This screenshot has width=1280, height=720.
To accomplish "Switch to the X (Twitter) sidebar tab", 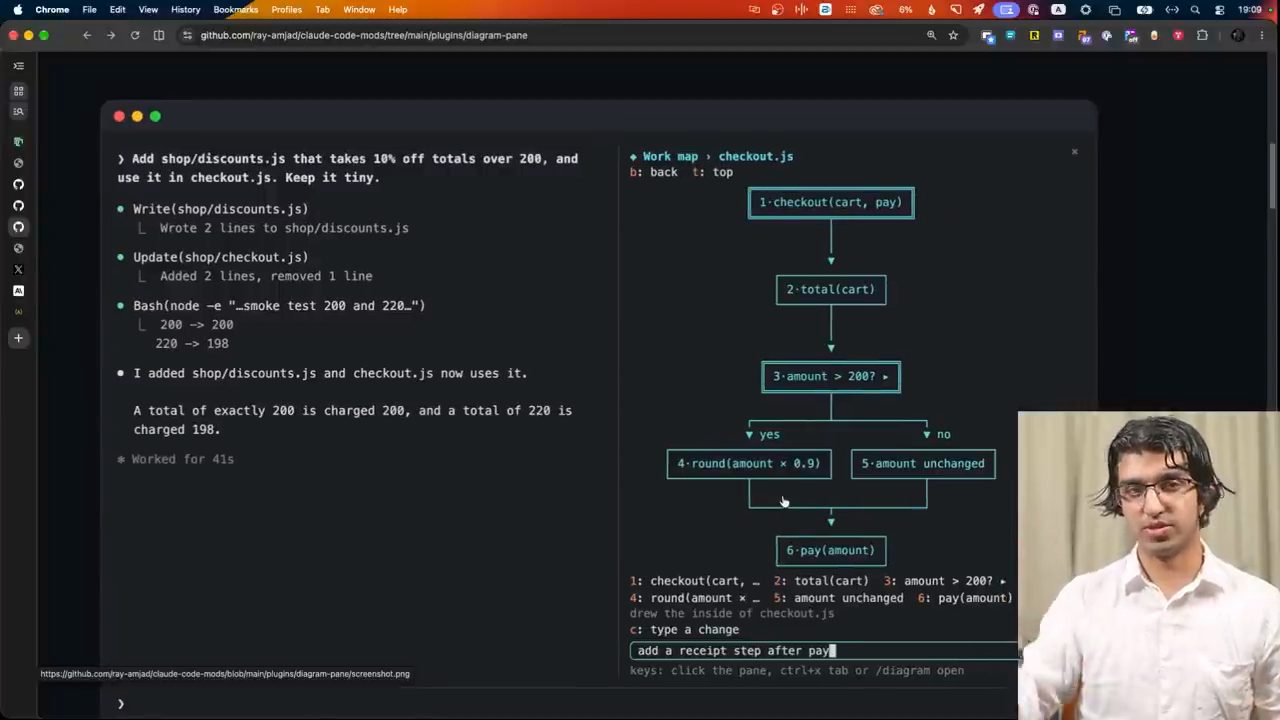I will coord(18,270).
